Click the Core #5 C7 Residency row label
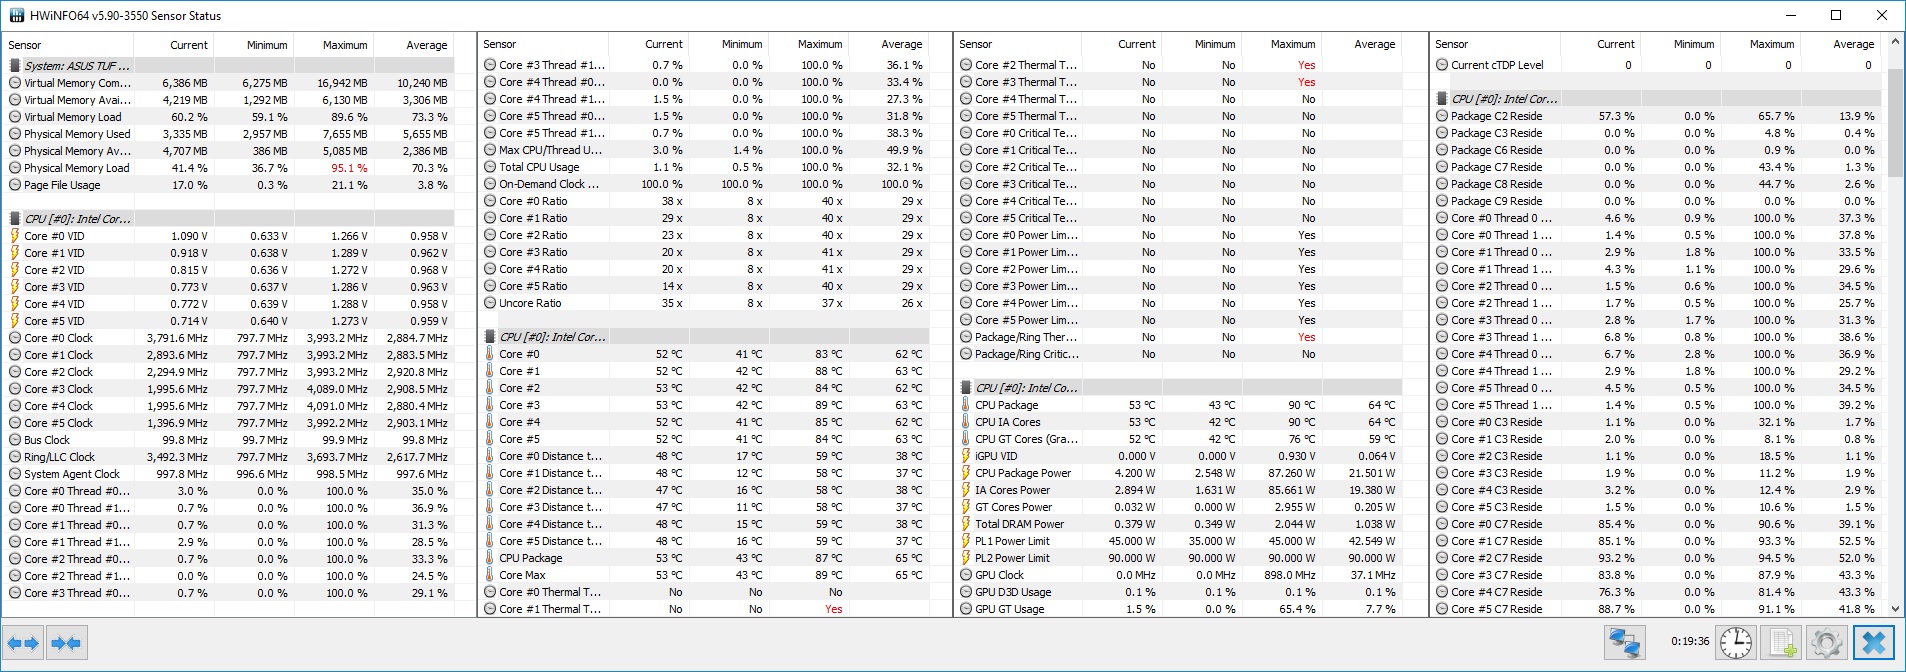1906x672 pixels. click(1496, 609)
